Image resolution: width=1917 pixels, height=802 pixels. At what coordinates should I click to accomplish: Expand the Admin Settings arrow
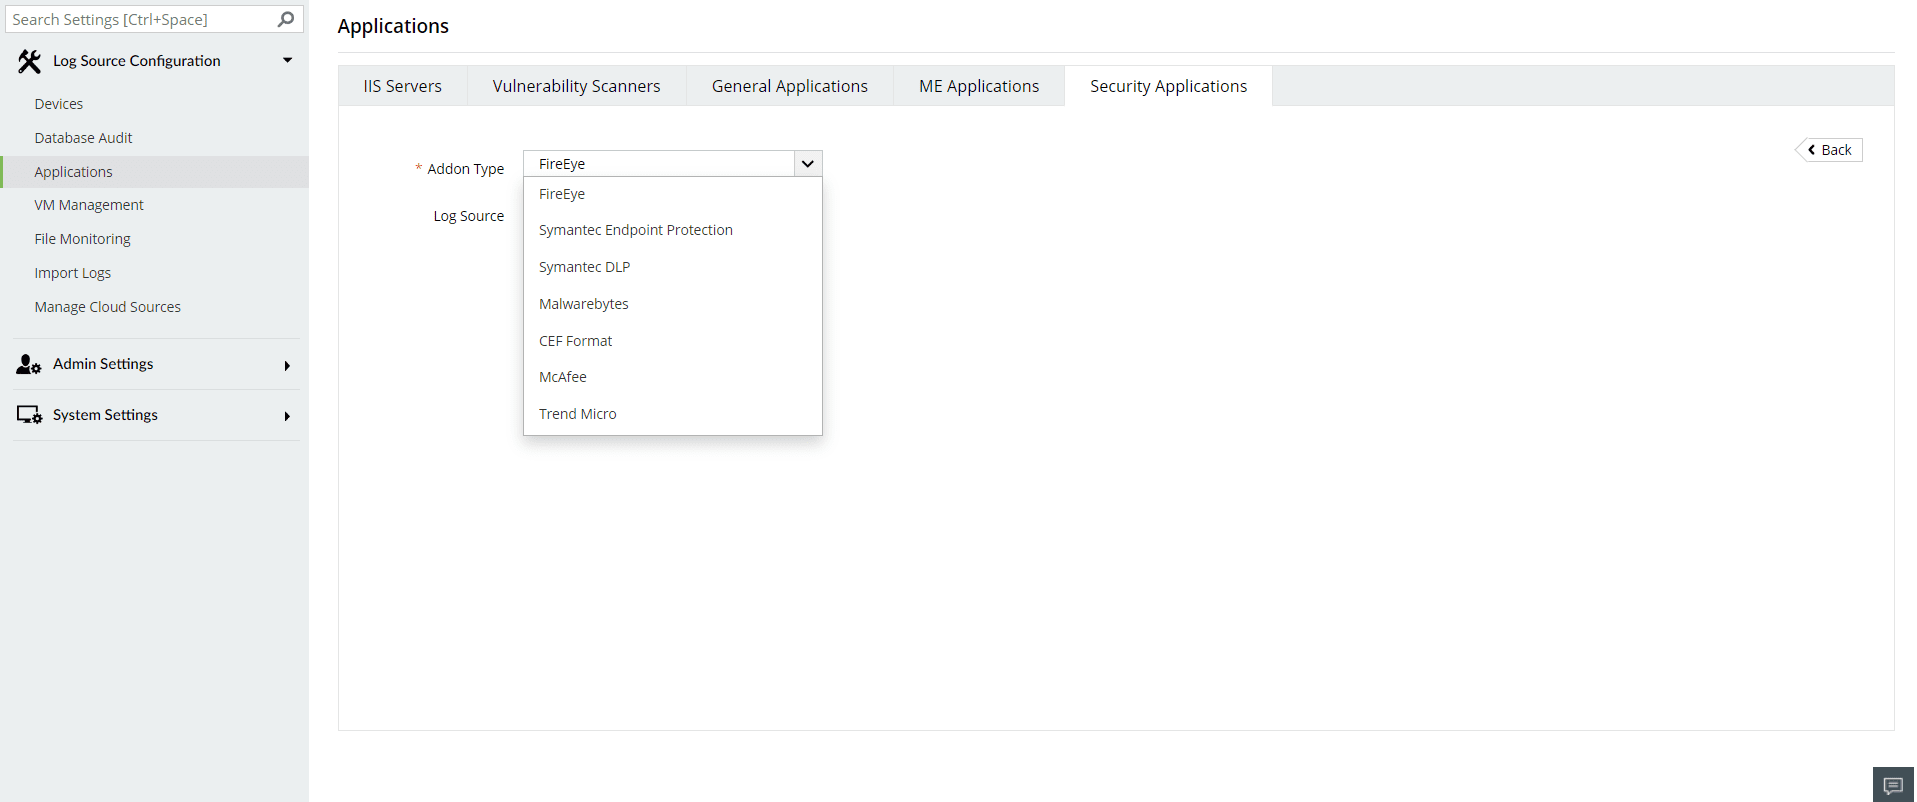[x=287, y=366]
